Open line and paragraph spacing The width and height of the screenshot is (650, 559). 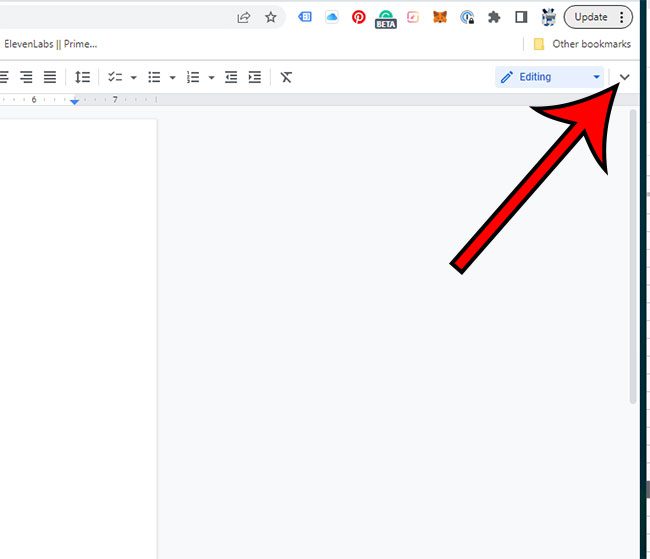[x=83, y=77]
